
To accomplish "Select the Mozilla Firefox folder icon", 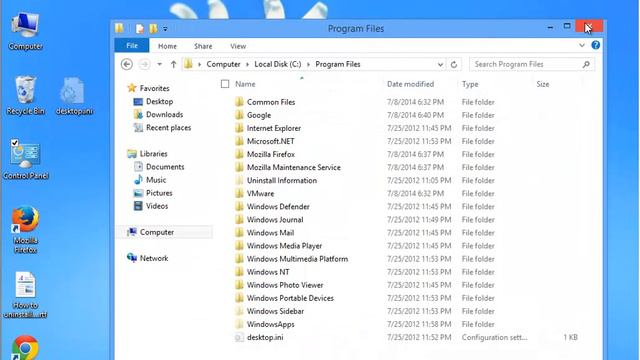I will 240,154.
